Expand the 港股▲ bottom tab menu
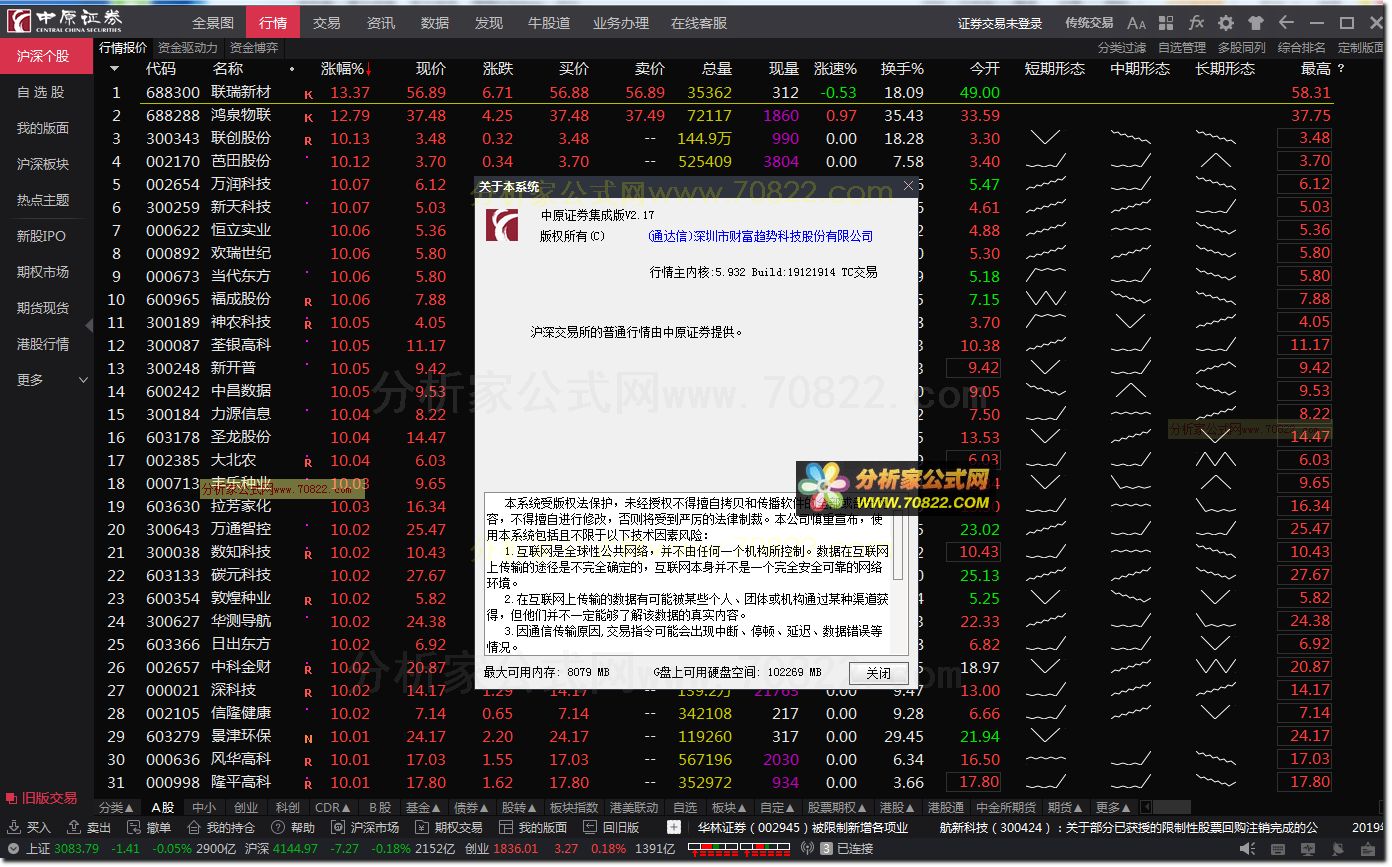The height and width of the screenshot is (867, 1392). point(895,807)
